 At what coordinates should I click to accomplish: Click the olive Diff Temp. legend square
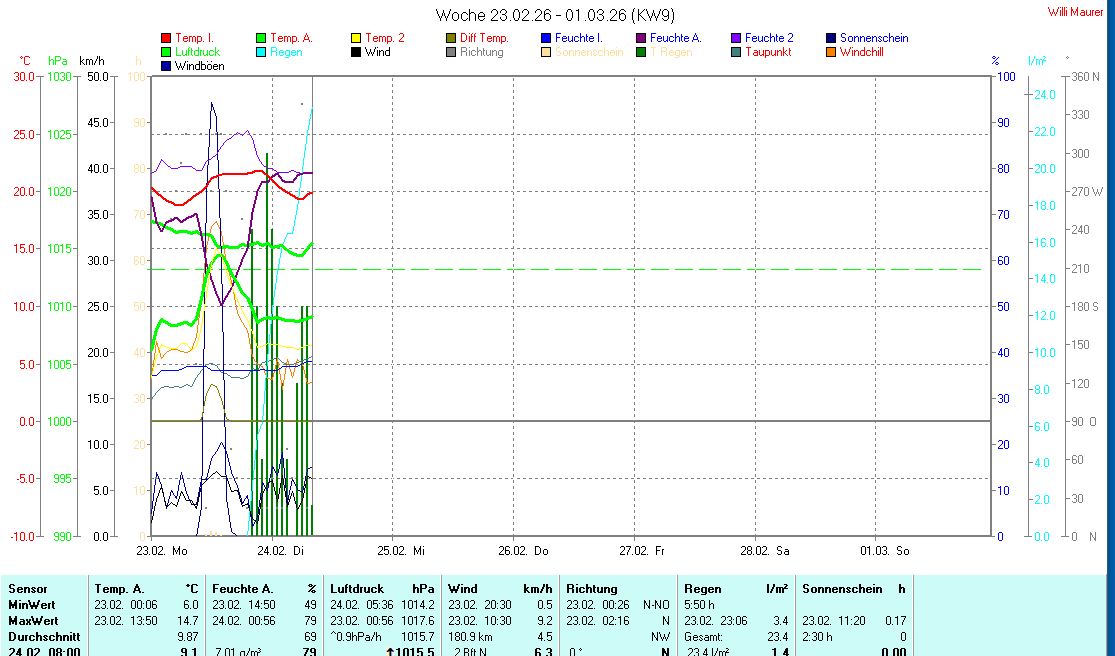tap(451, 38)
